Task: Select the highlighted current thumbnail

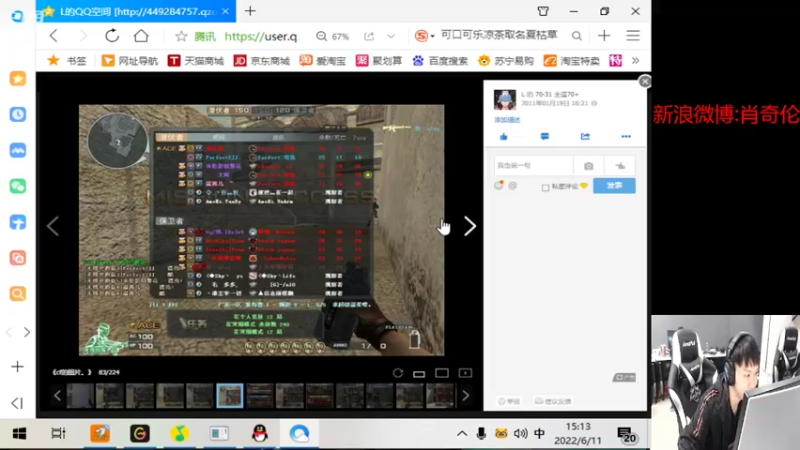Action: coord(230,395)
